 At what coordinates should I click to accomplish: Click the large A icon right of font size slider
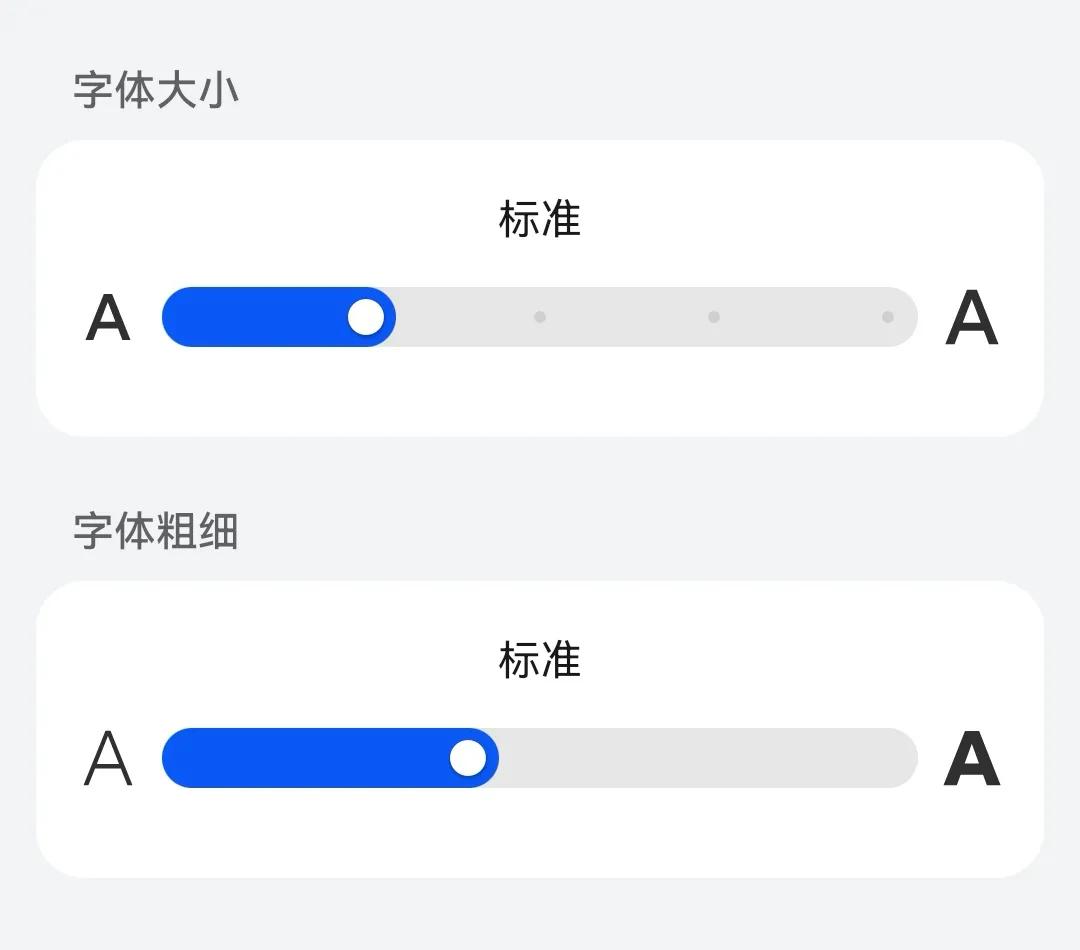(x=972, y=318)
